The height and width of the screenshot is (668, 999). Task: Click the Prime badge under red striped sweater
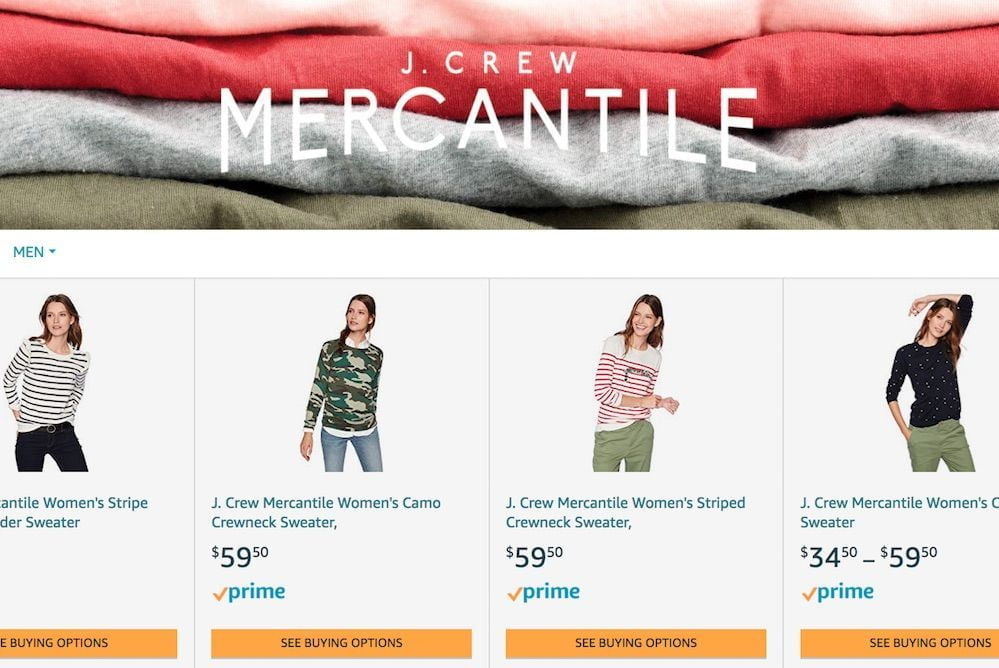(543, 593)
